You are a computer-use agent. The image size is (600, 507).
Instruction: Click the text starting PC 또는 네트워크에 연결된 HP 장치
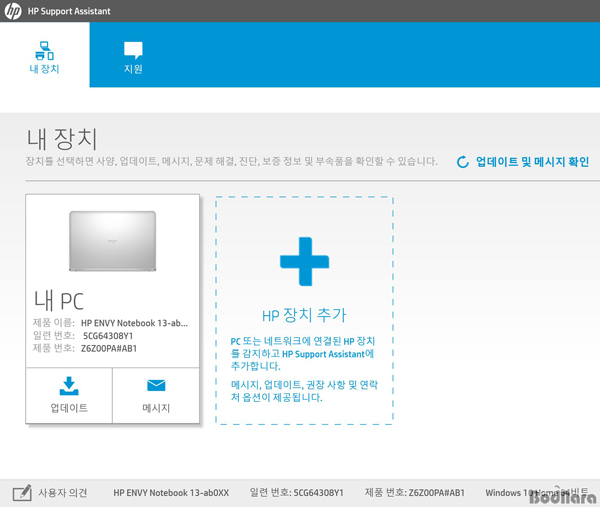point(303,354)
